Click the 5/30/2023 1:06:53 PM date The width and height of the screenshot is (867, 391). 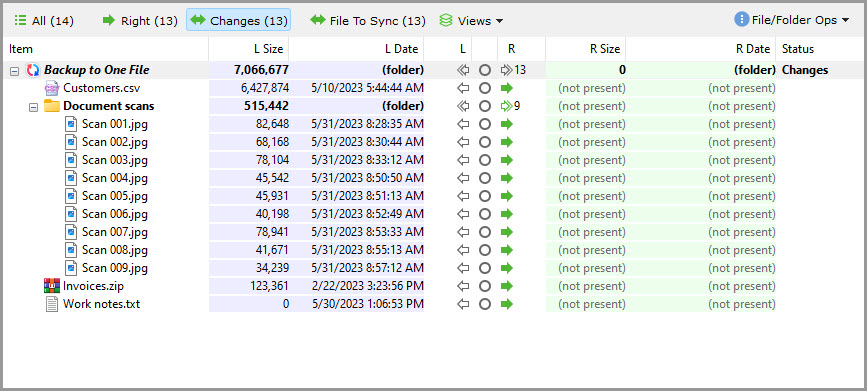368,304
